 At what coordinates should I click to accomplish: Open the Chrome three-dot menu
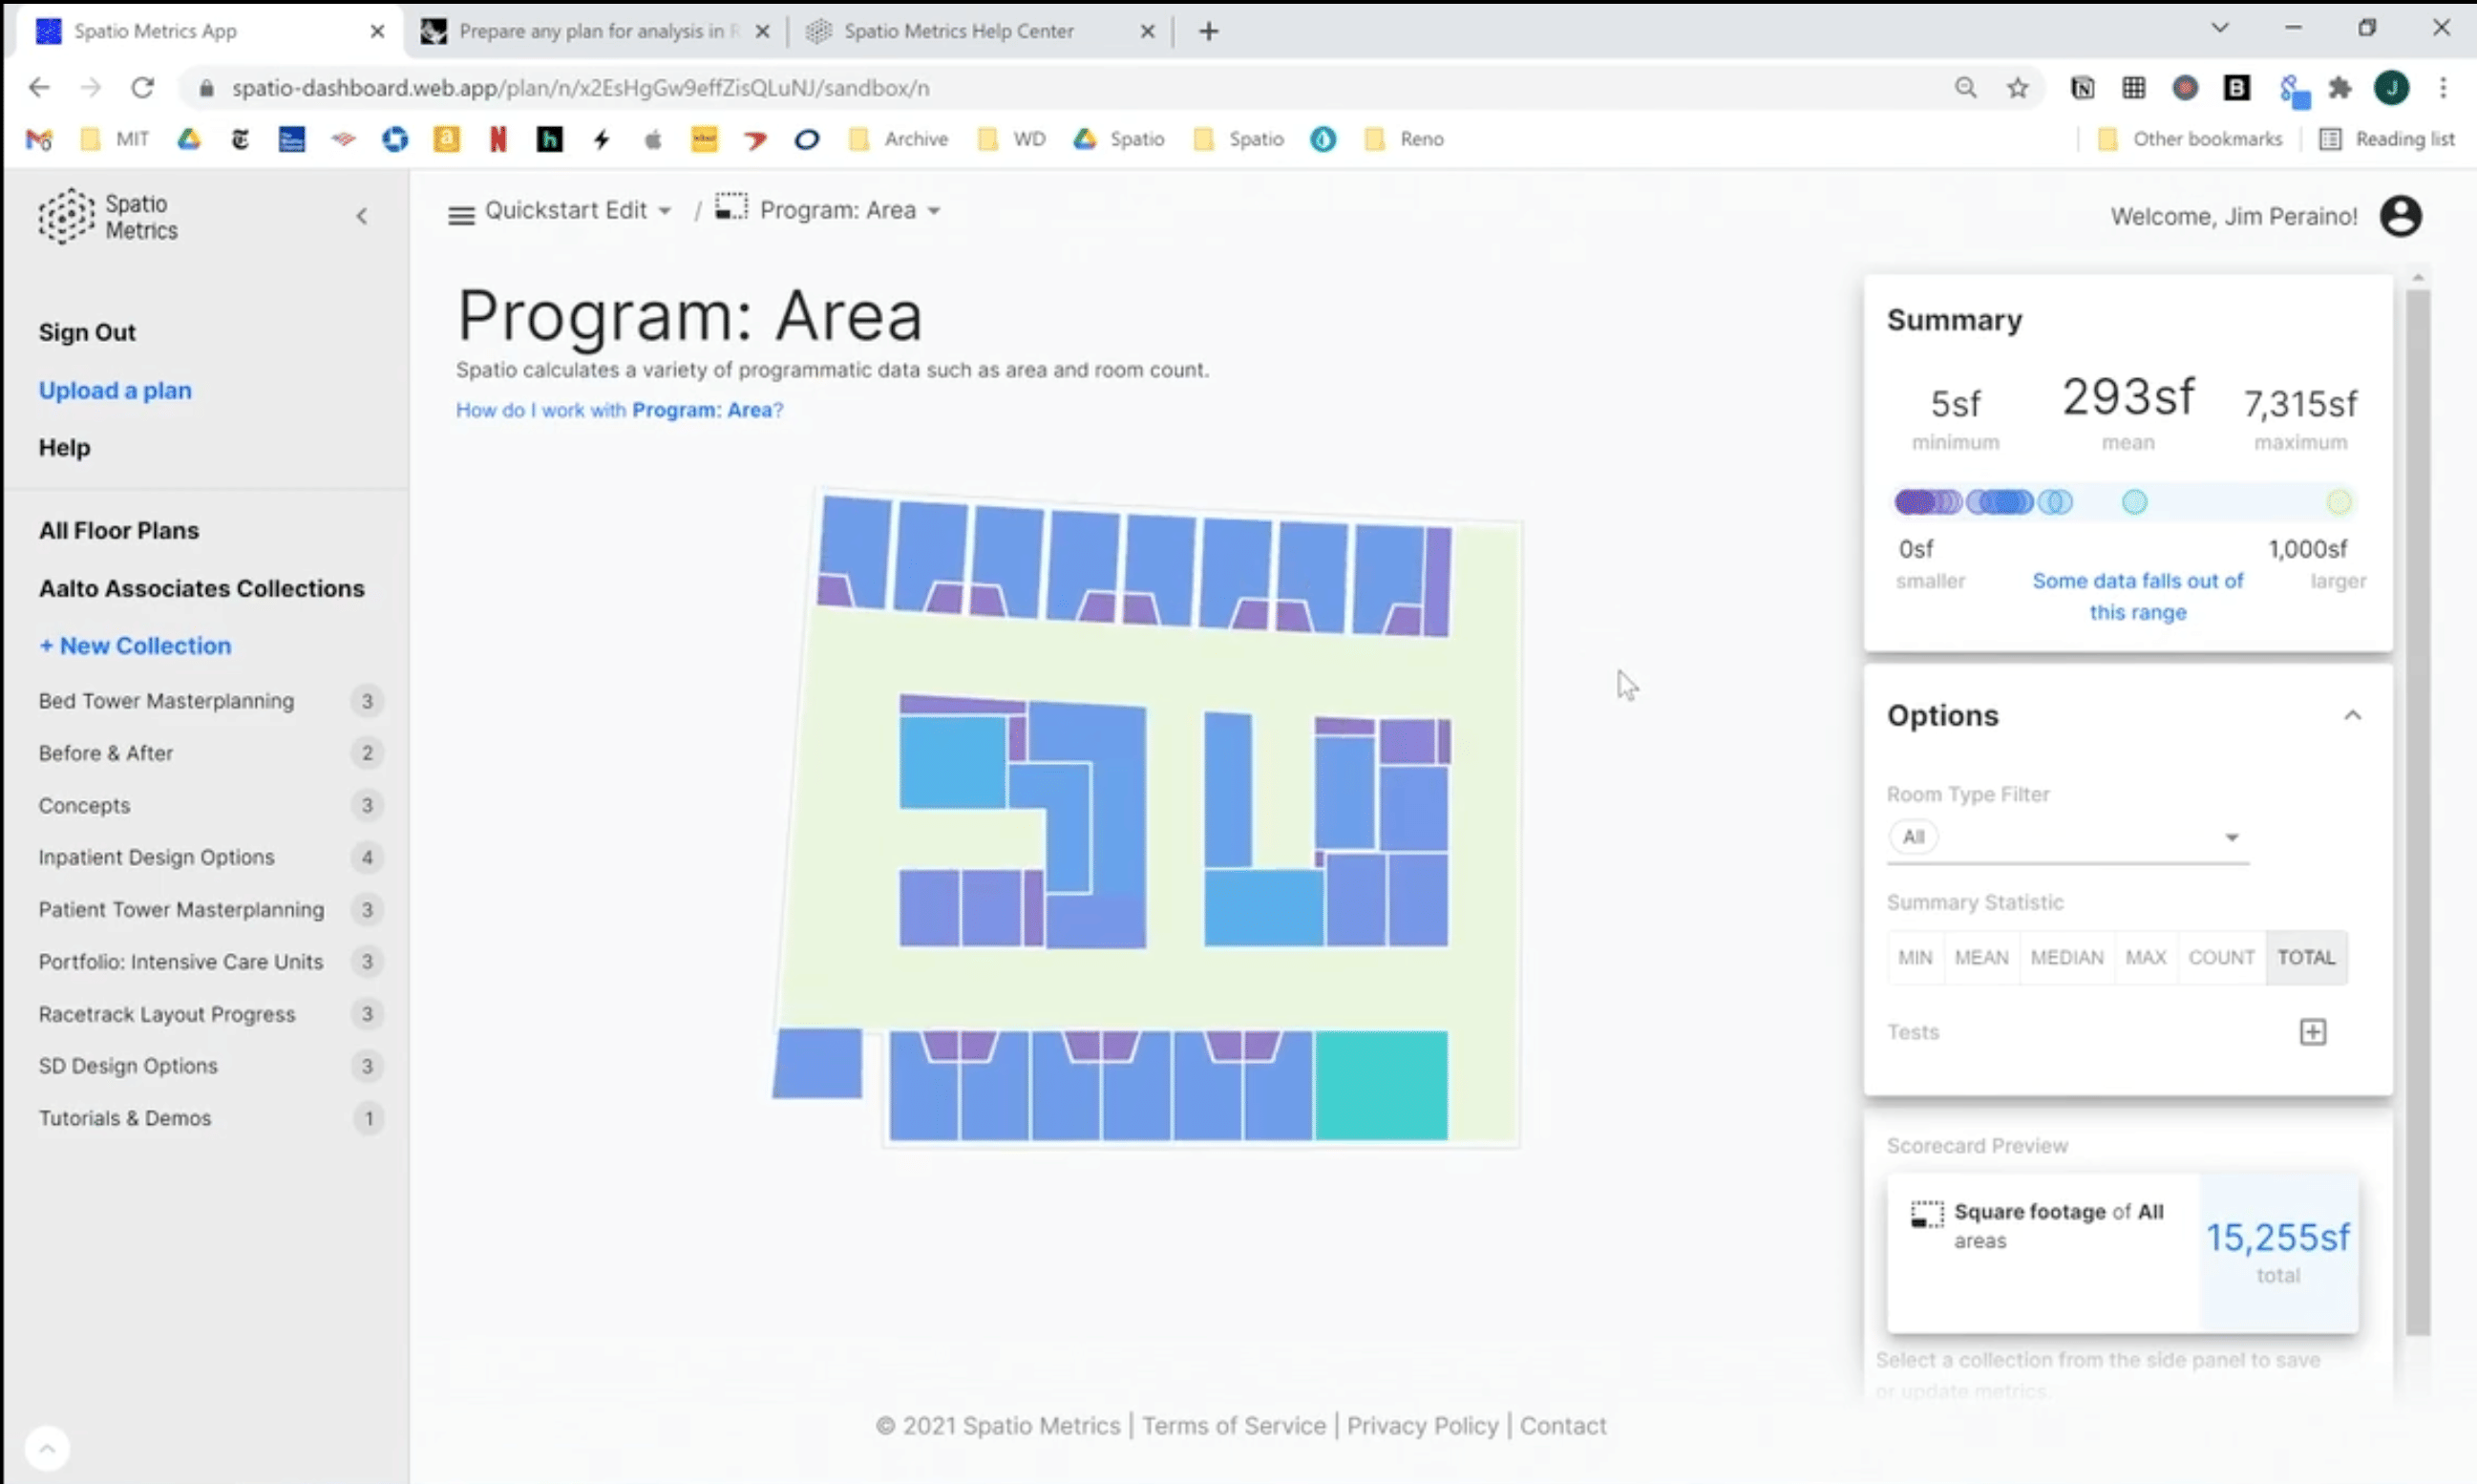pyautogui.click(x=2442, y=88)
